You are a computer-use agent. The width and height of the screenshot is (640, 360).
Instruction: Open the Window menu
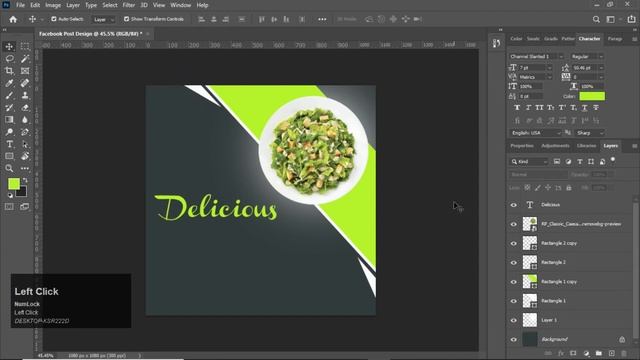coord(180,5)
